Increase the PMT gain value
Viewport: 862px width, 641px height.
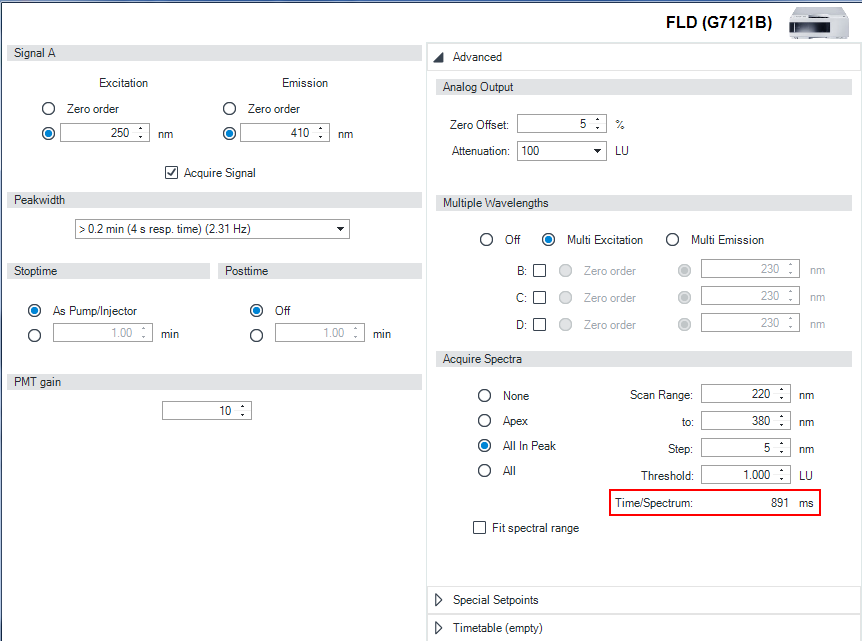pyautogui.click(x=242, y=406)
